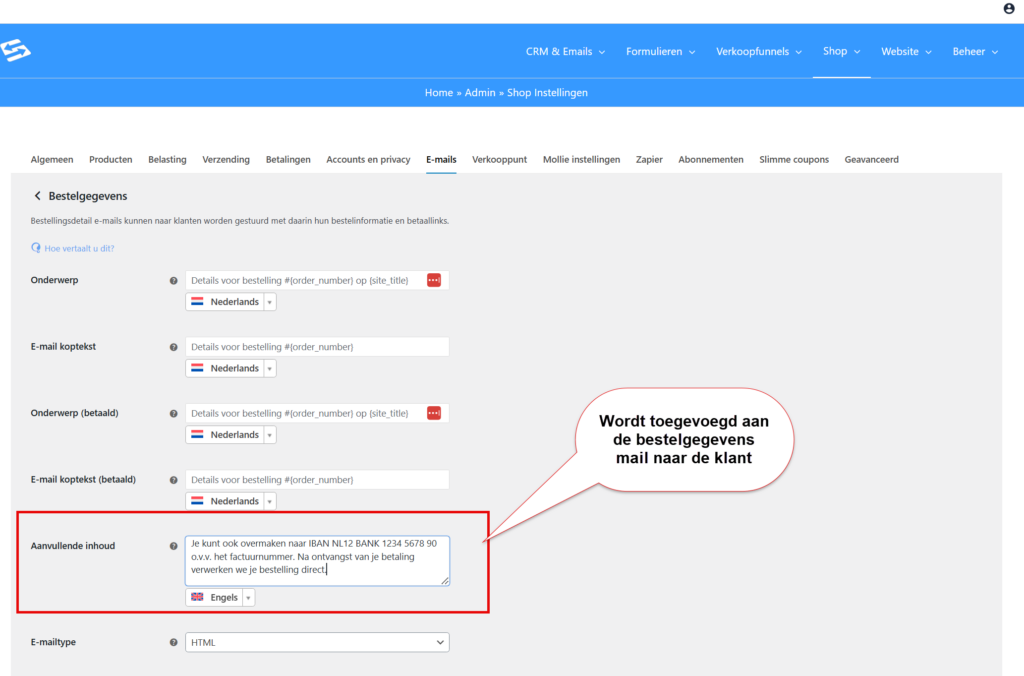Screen dimensions: 1024x676
Task: Click the E-mail koptekst (betaald) input
Action: (317, 480)
